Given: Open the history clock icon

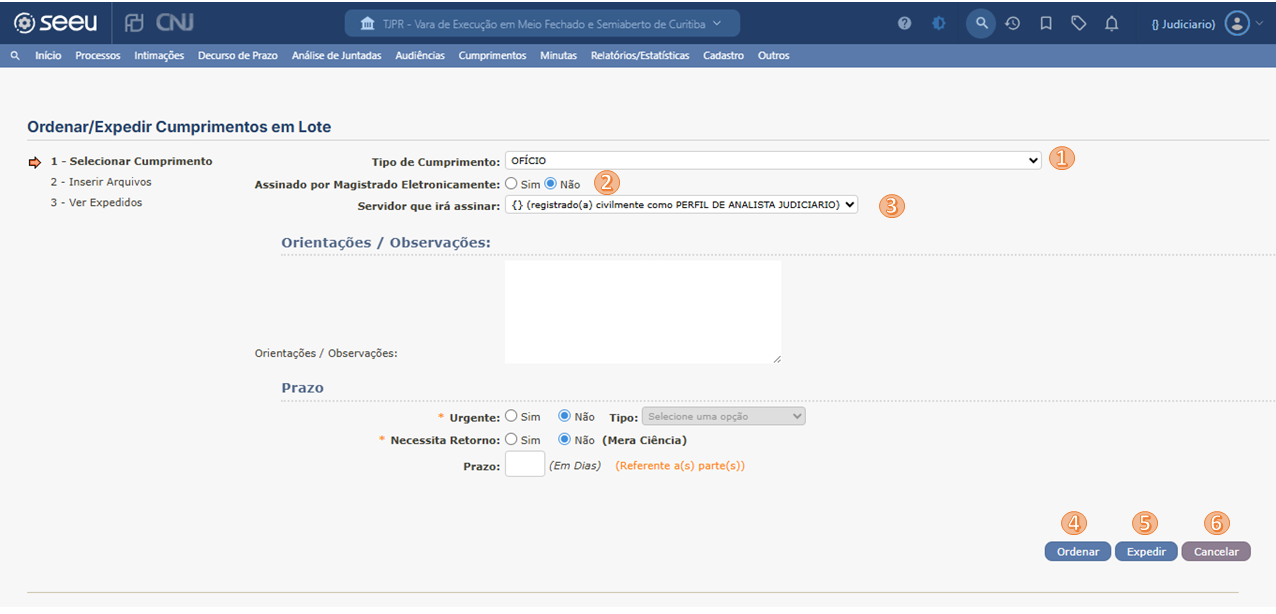Looking at the screenshot, I should point(1013,23).
